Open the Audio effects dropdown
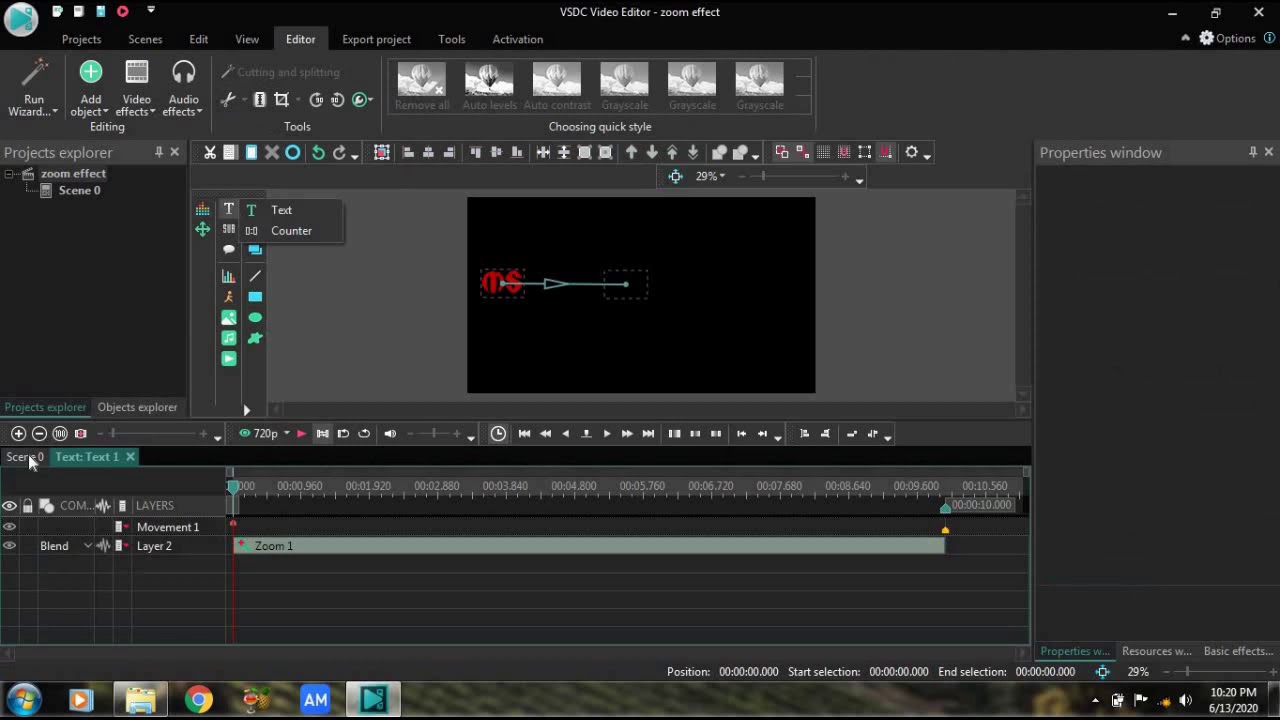Viewport: 1280px width, 720px height. [x=183, y=88]
